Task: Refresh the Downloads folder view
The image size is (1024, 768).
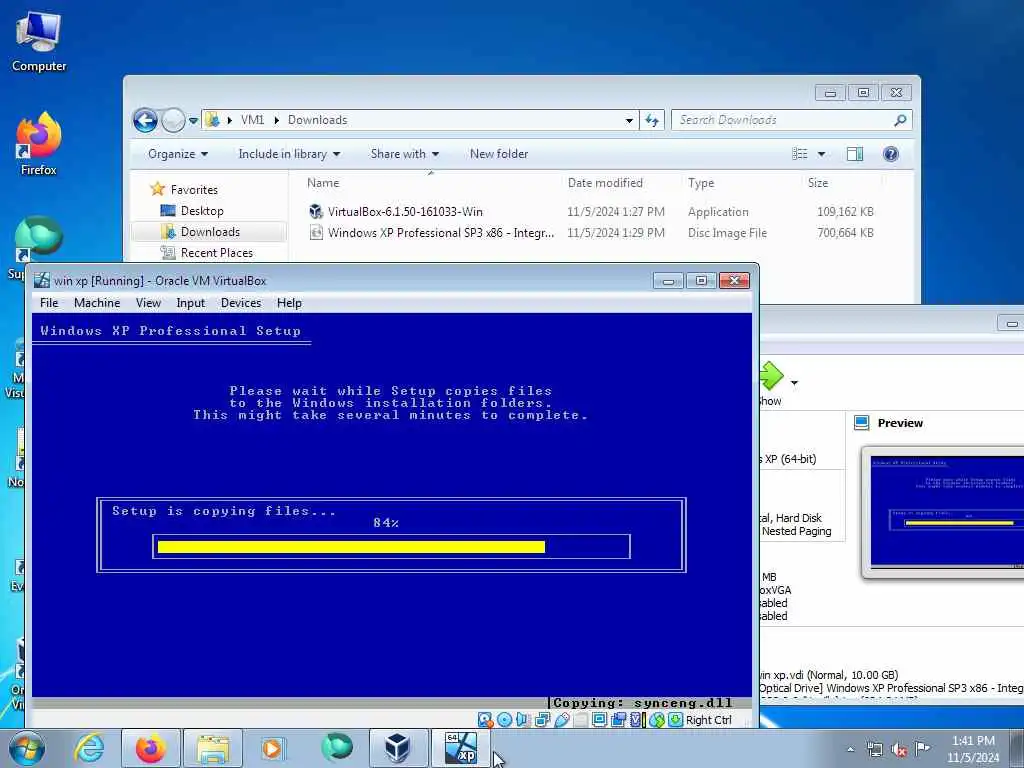Action: tap(652, 120)
